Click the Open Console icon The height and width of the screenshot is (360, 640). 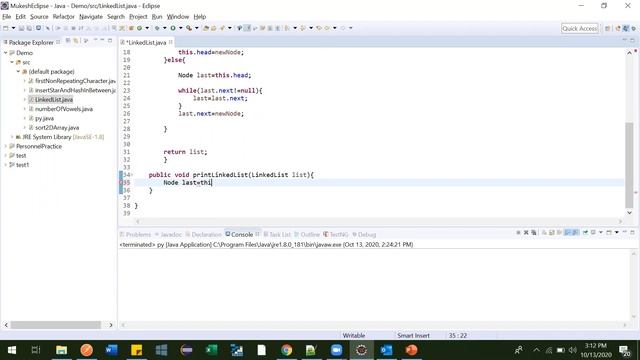(x=609, y=233)
